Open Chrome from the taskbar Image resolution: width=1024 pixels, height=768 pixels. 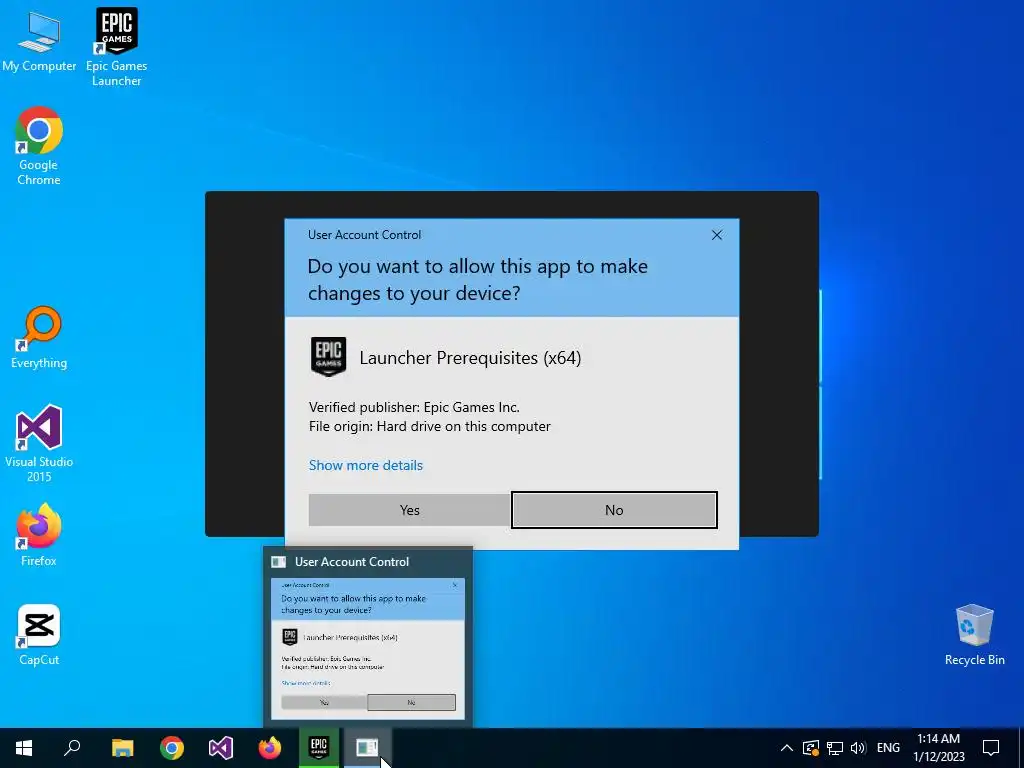172,748
